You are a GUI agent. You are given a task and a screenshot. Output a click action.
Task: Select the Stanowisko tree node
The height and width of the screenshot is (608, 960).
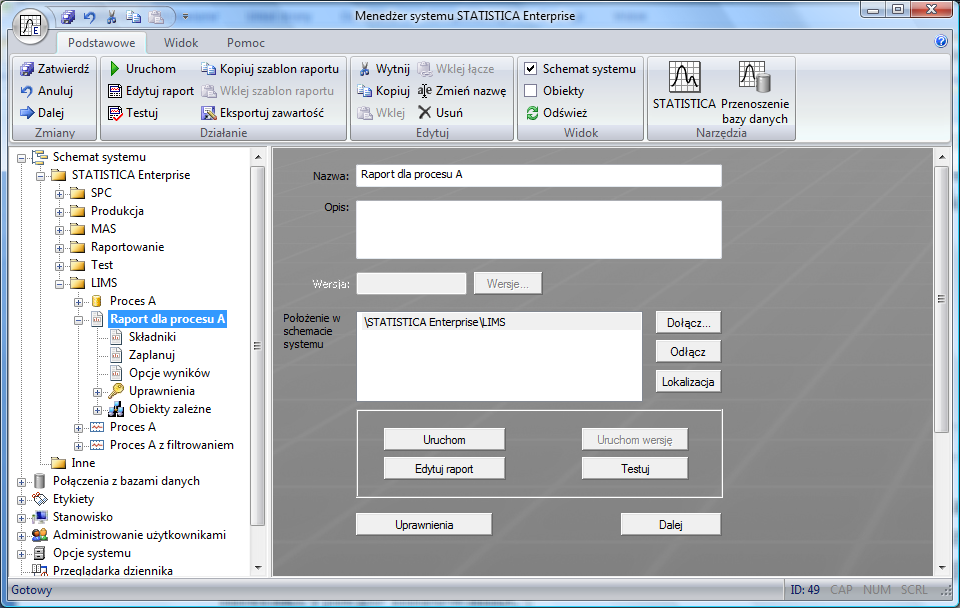click(83, 517)
